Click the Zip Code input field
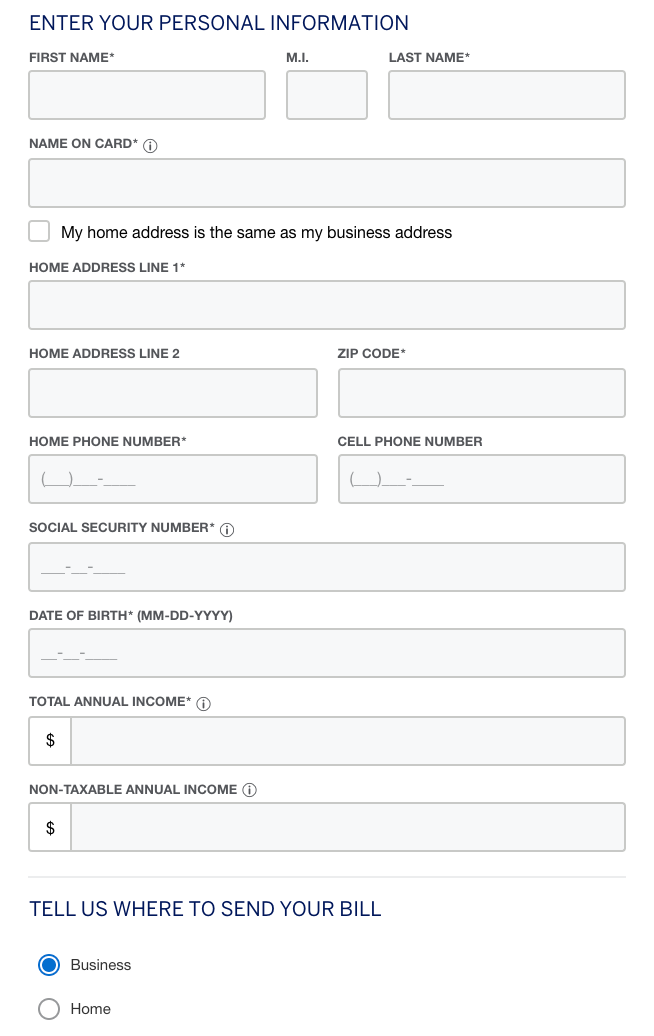This screenshot has height=1036, width=654. click(481, 392)
